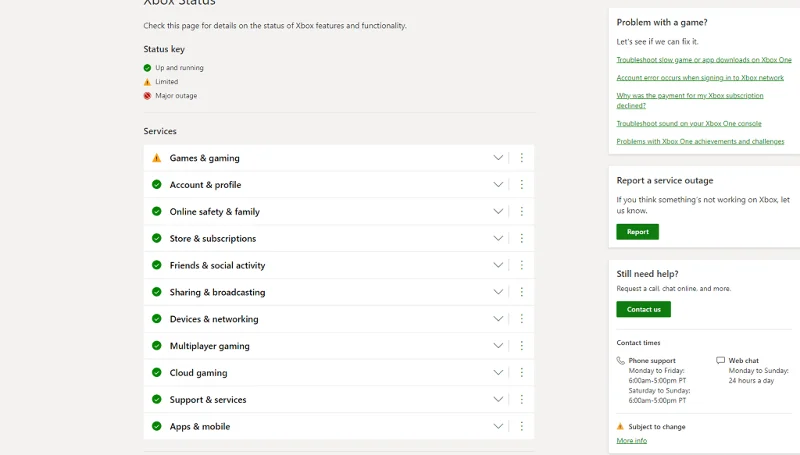Screen dimensions: 800x455
Task: Click the Up and running green key icon
Action: pos(147,68)
